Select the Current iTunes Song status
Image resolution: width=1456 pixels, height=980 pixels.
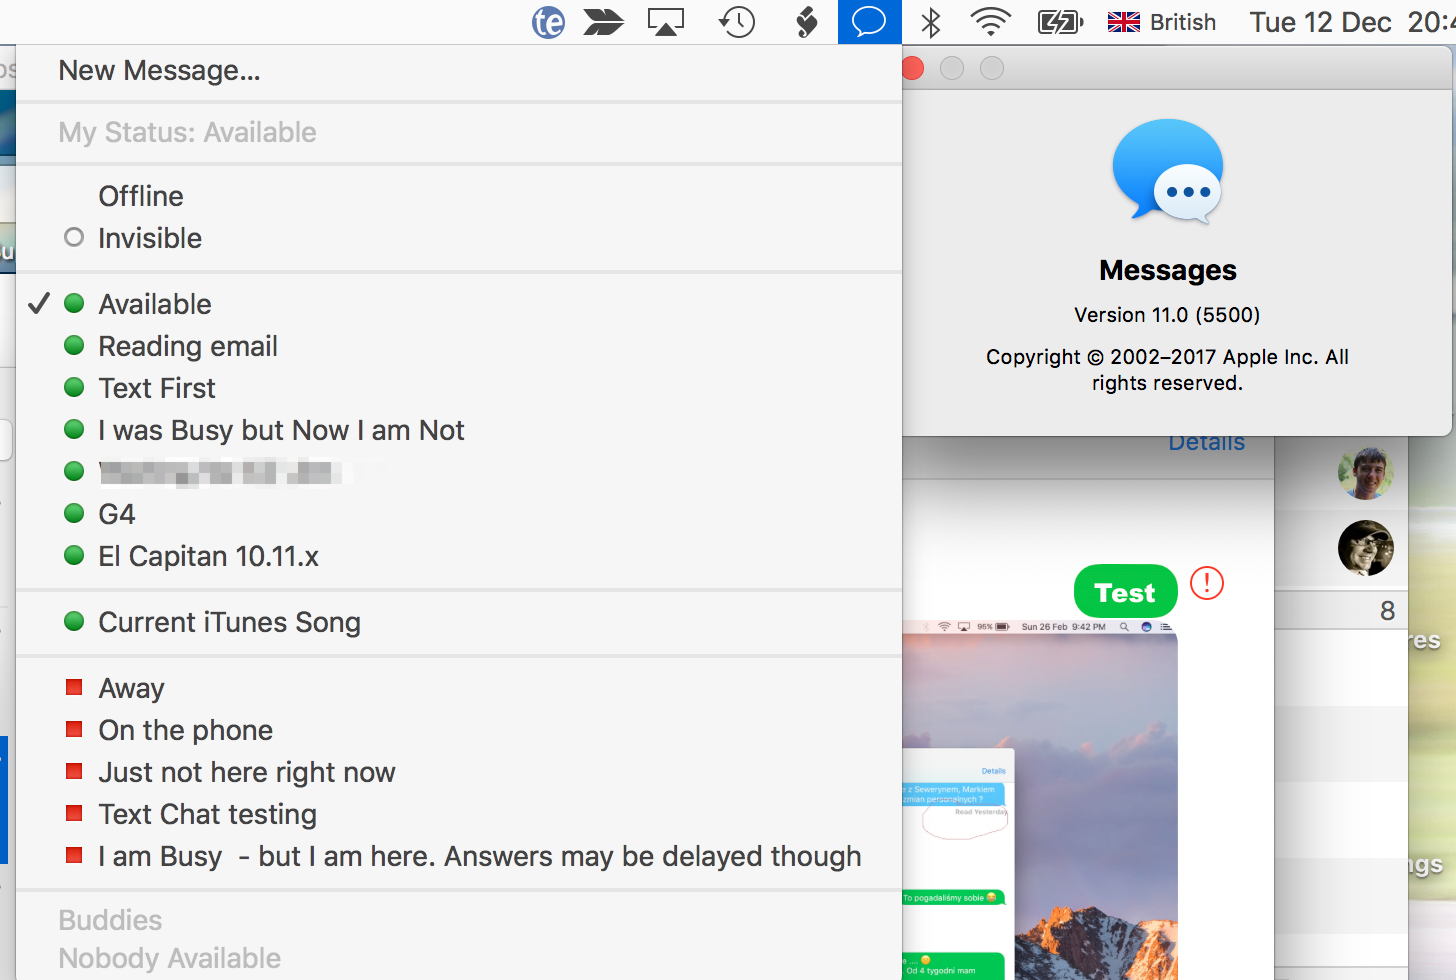[229, 621]
